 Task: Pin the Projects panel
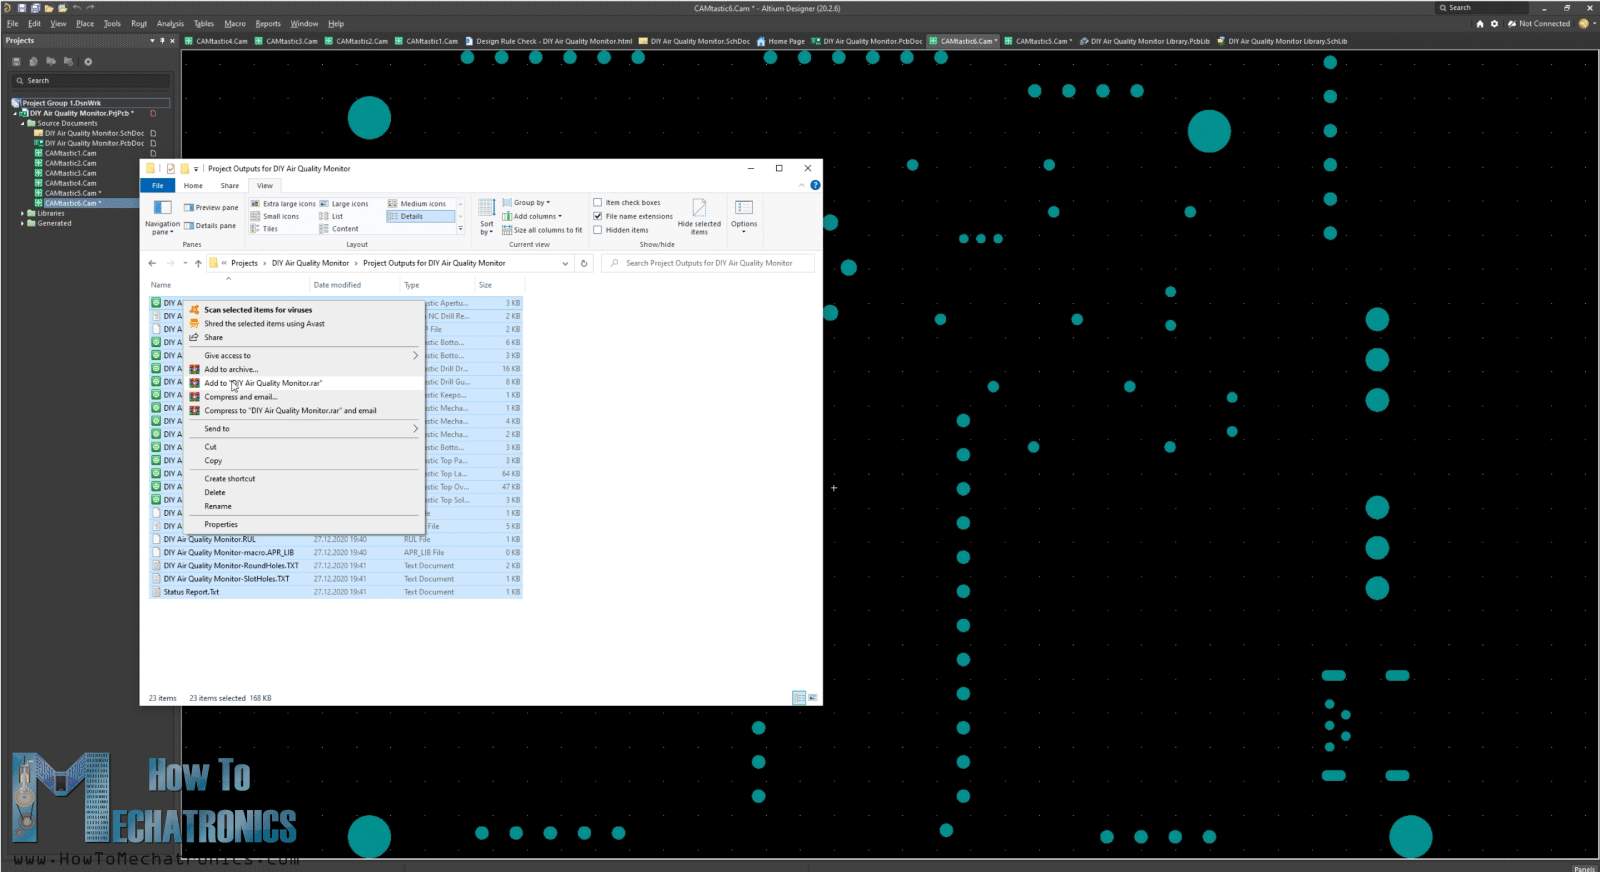click(162, 41)
